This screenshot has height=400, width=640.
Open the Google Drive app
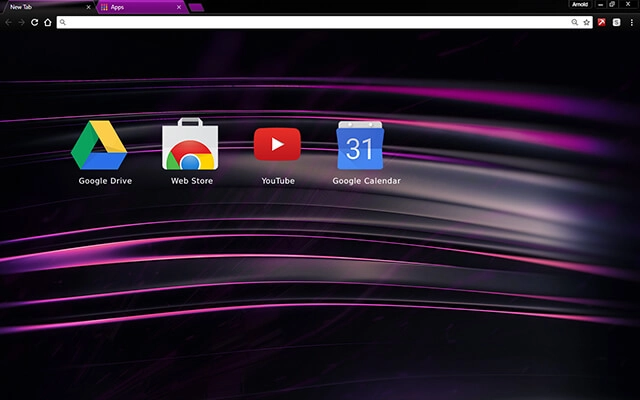99,145
